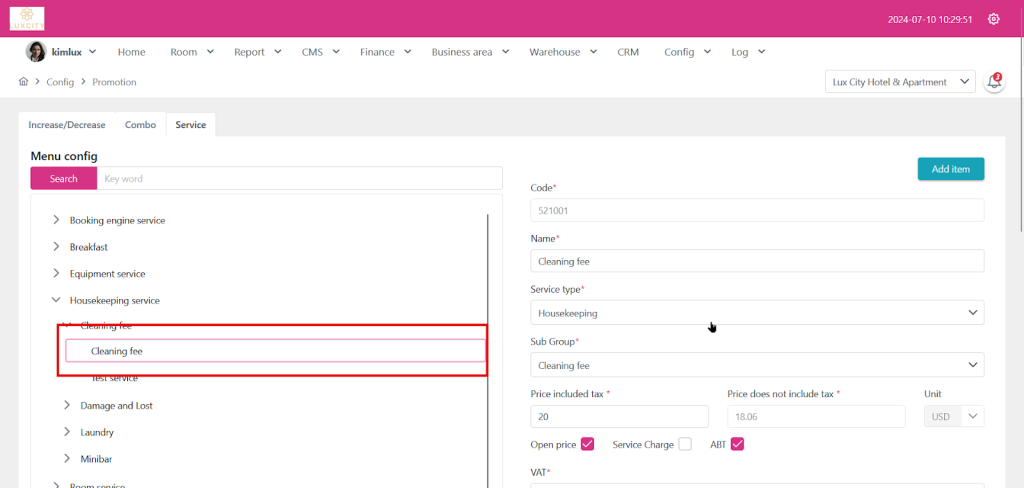Select the Laundry tree item

[97, 432]
